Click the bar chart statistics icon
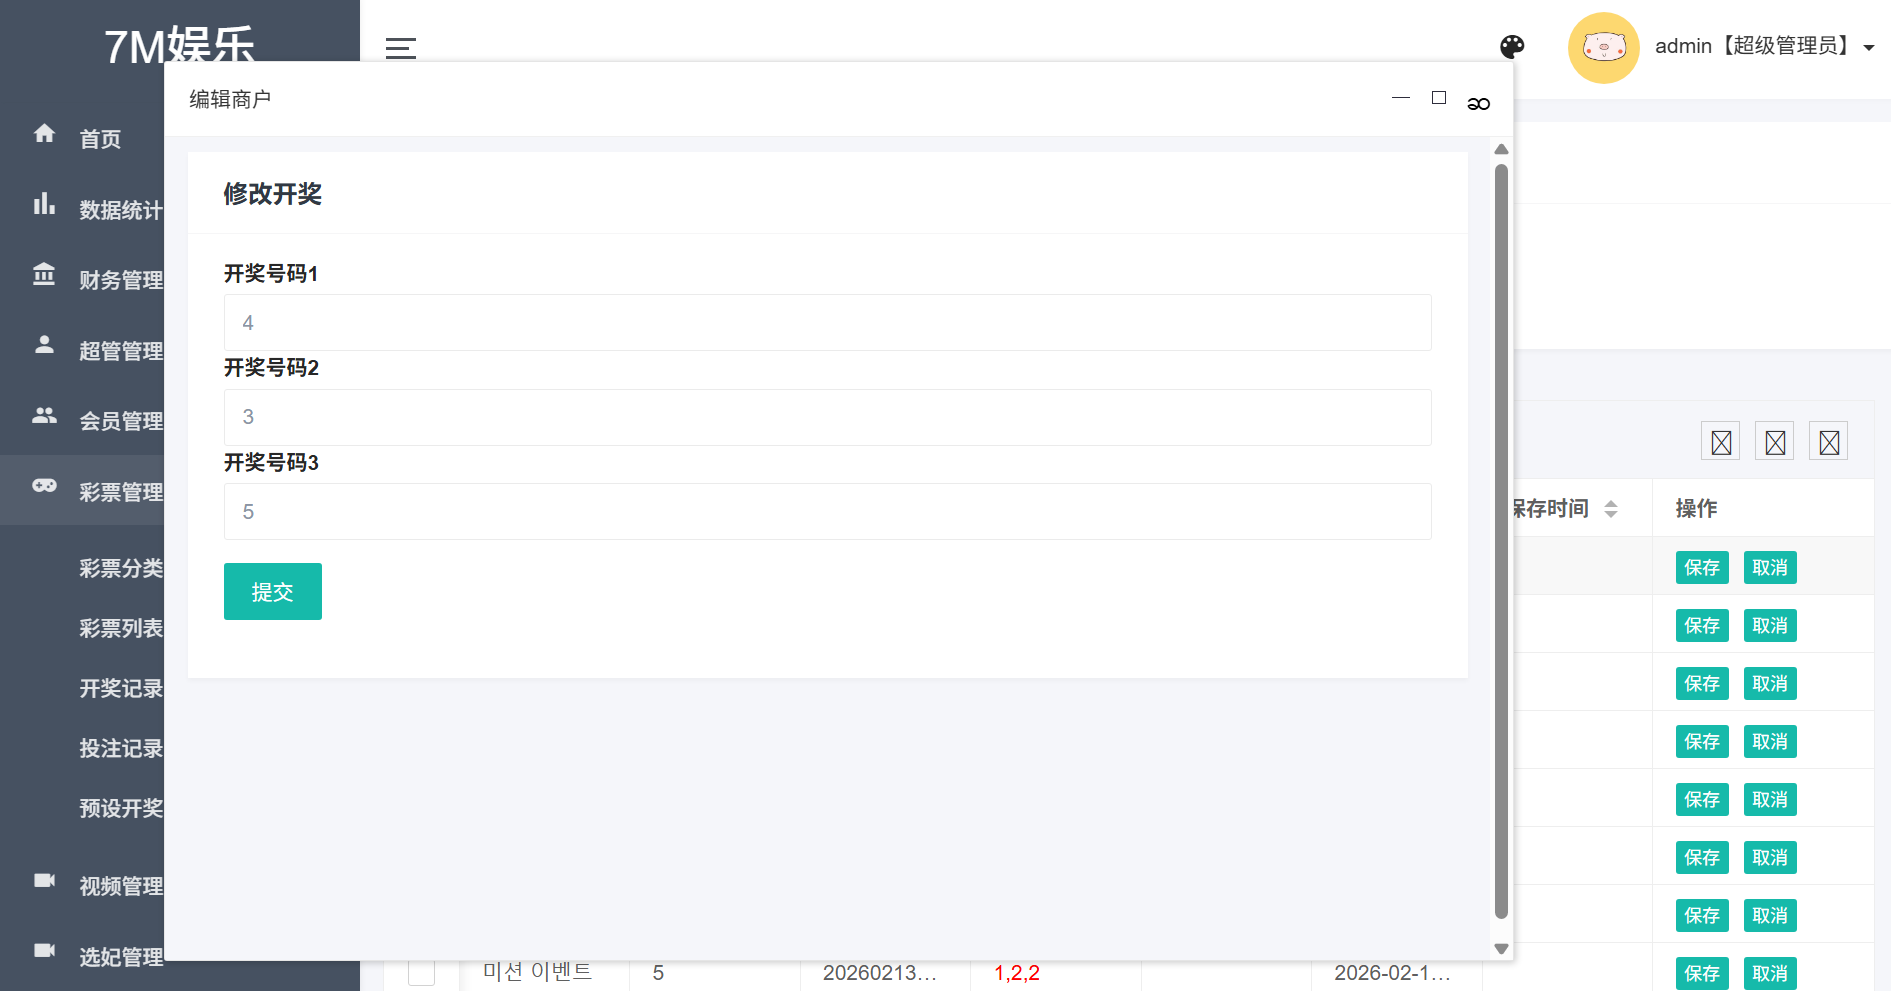 [44, 204]
